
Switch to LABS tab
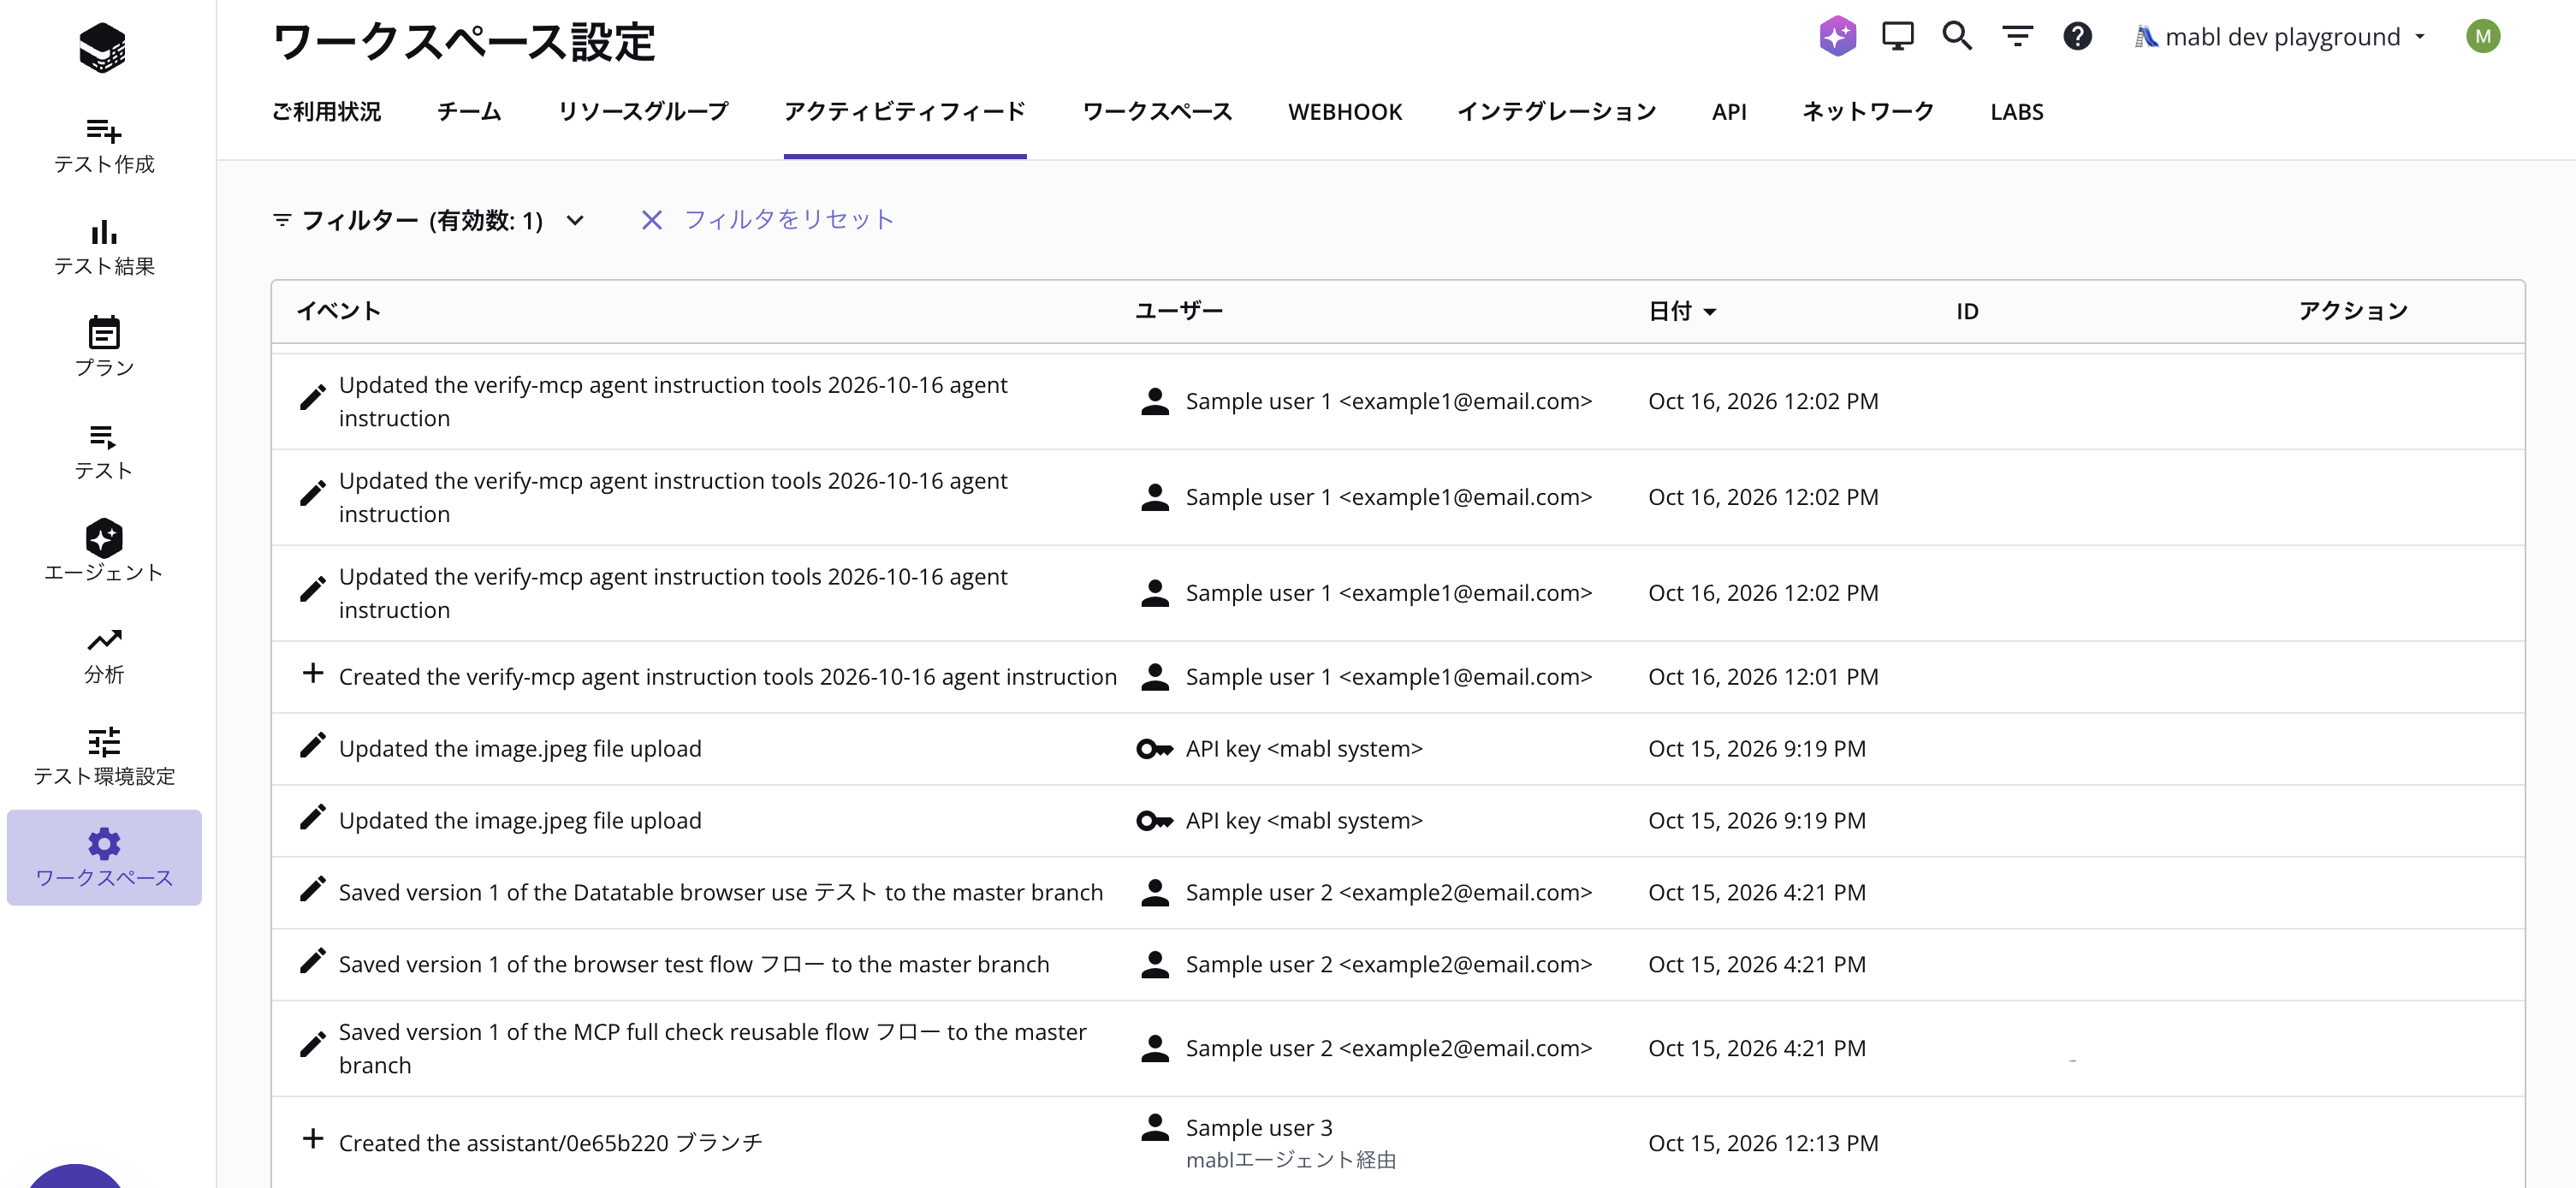[2016, 112]
